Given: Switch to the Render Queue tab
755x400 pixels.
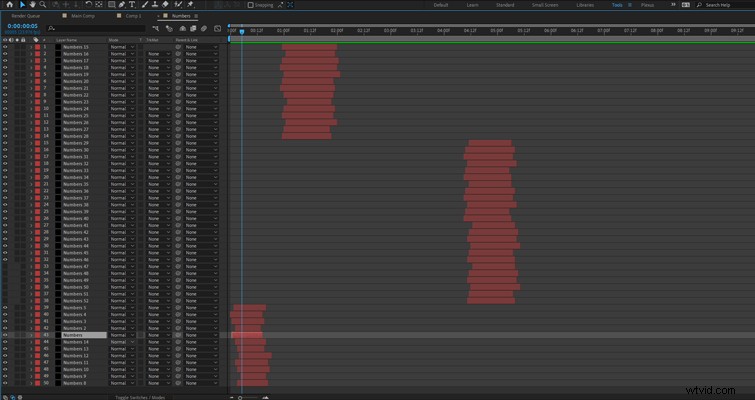Looking at the screenshot, I should 26,16.
